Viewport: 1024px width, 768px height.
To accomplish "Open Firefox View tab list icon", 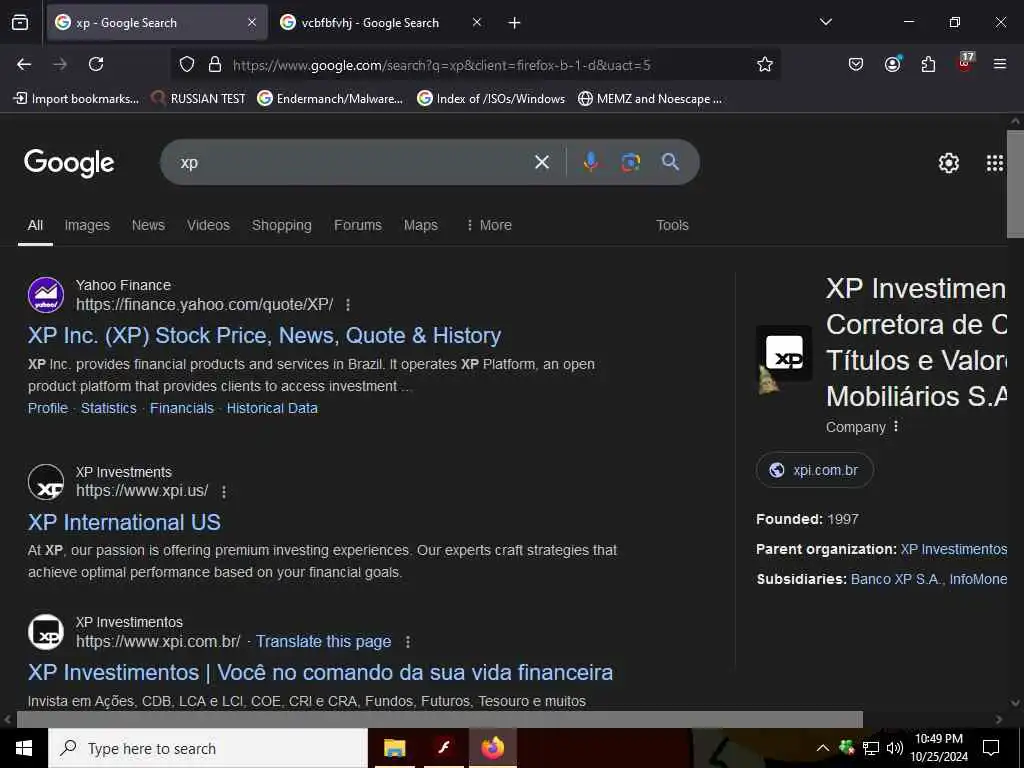I will [20, 22].
